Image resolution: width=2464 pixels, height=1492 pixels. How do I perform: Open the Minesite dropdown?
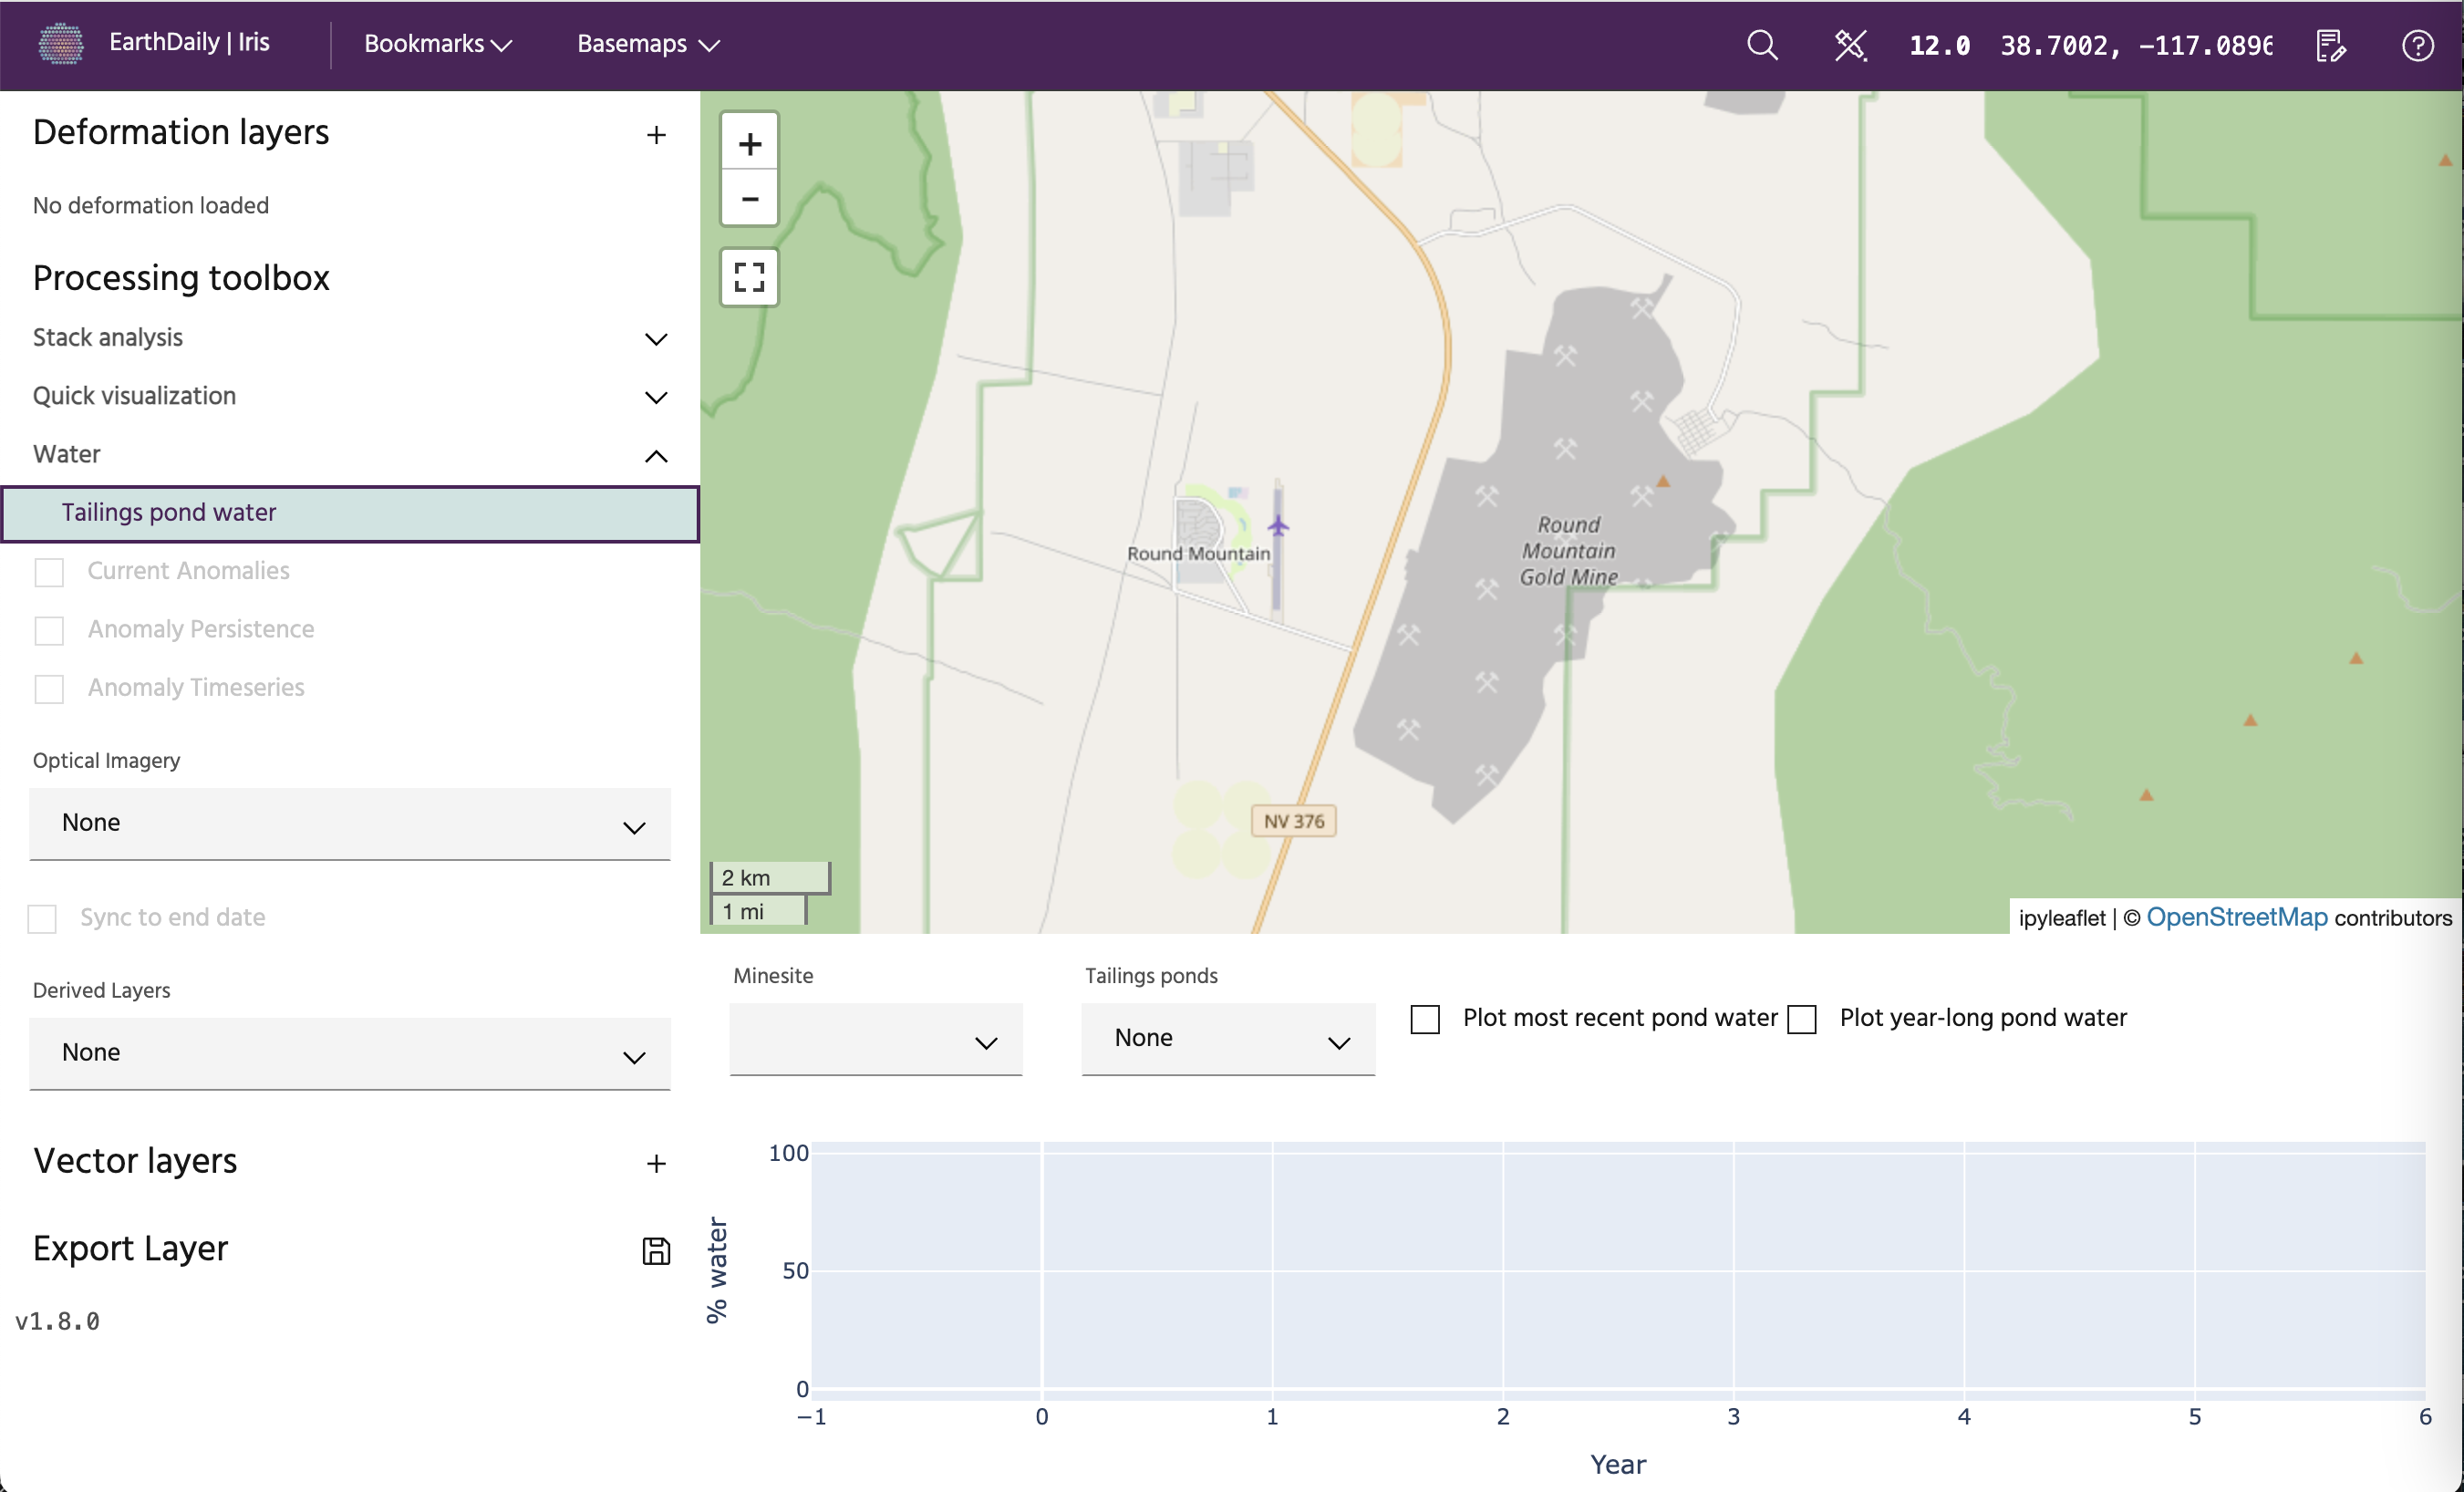tap(875, 1040)
